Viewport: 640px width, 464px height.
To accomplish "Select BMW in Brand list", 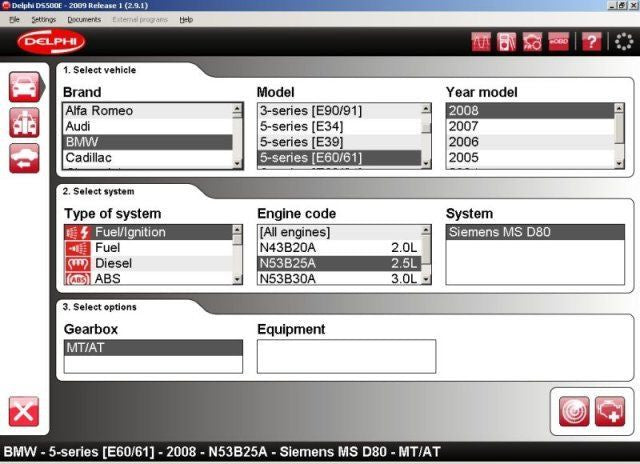I will click(x=148, y=142).
